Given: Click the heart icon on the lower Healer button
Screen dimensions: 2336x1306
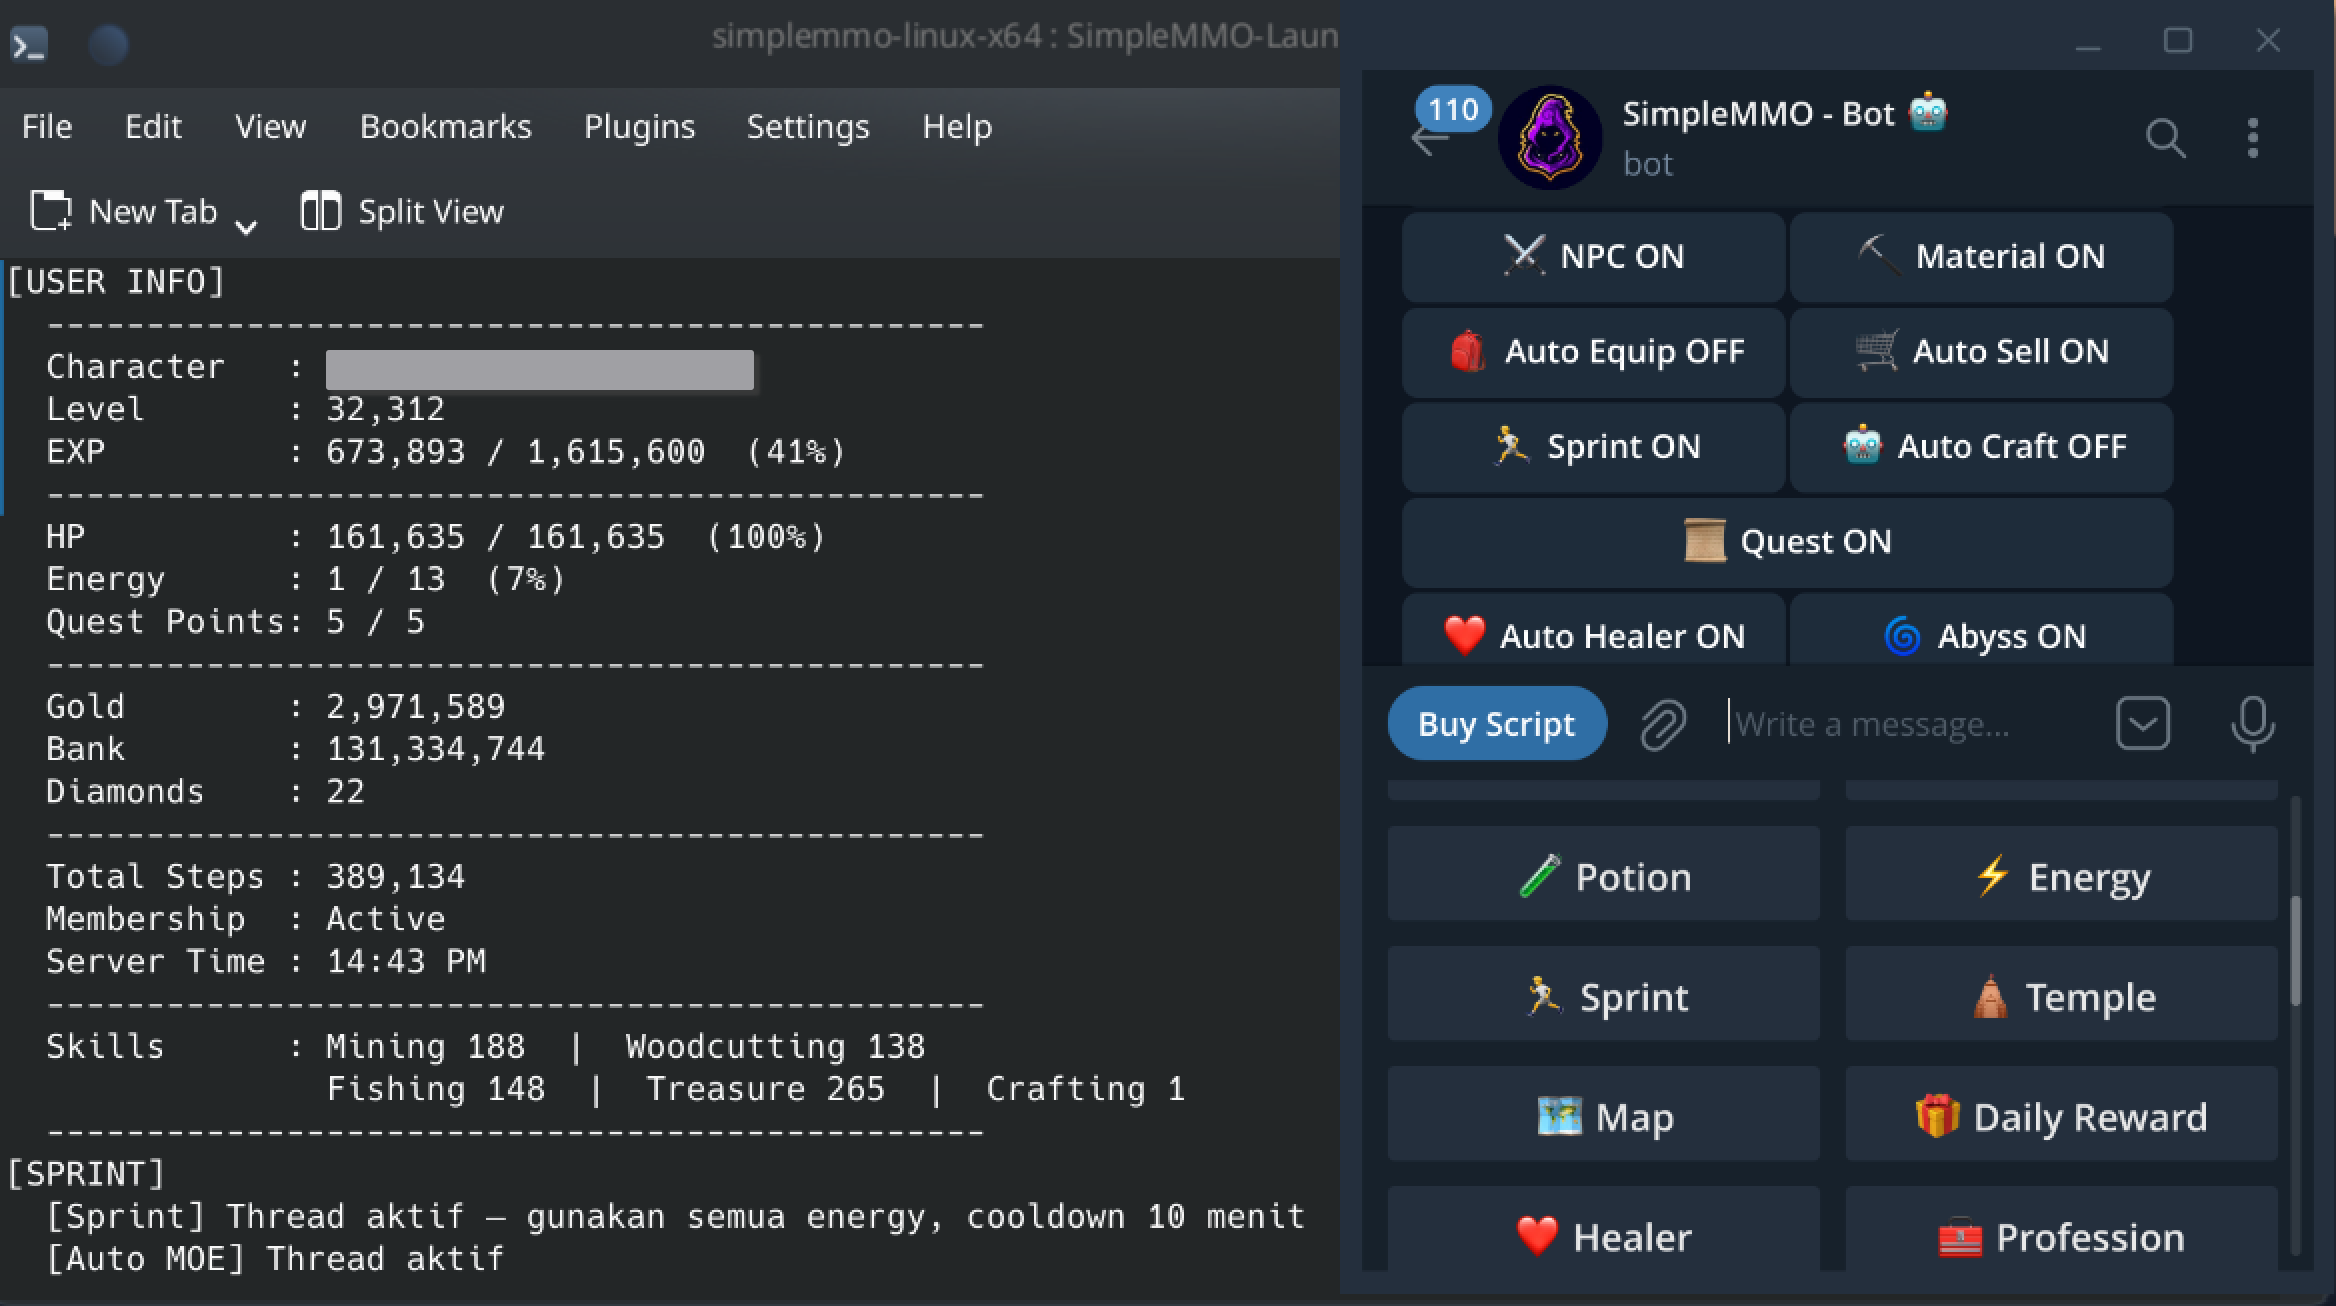Looking at the screenshot, I should tap(1537, 1236).
